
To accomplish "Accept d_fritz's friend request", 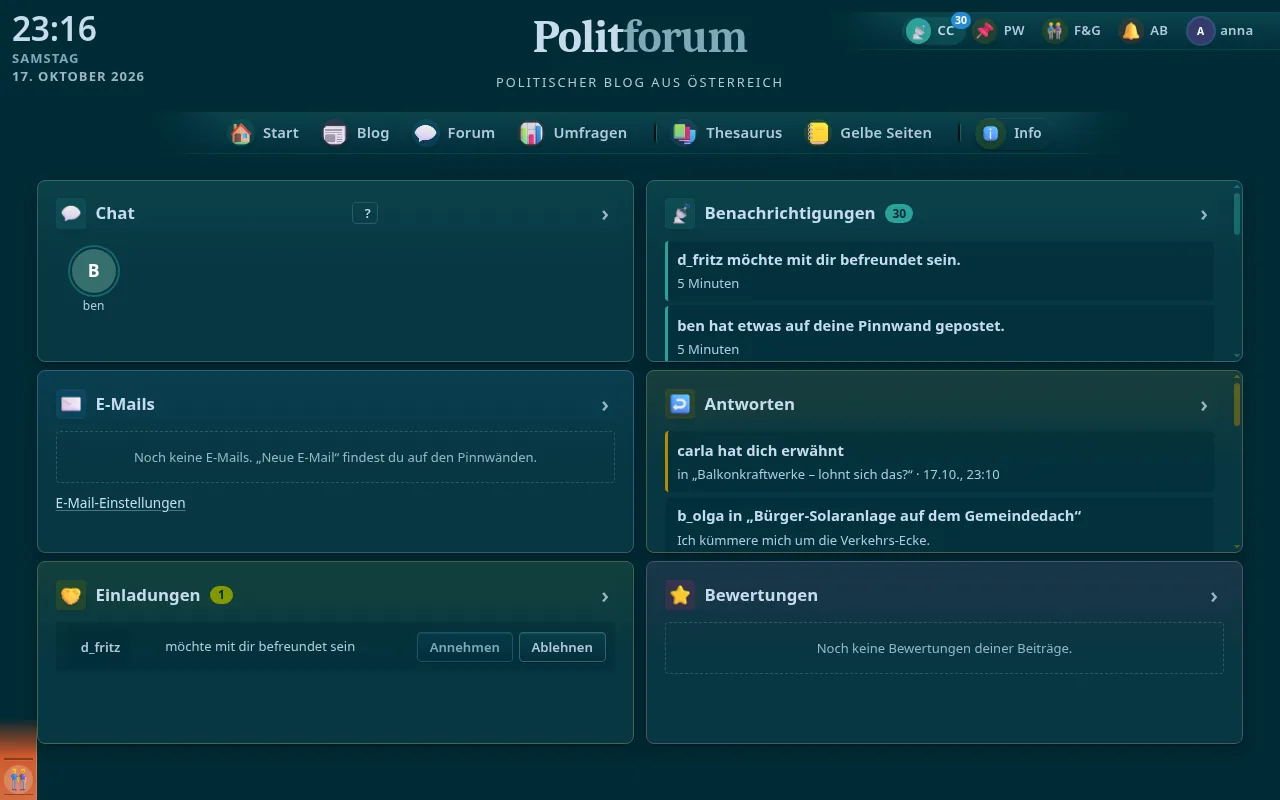I will 465,647.
